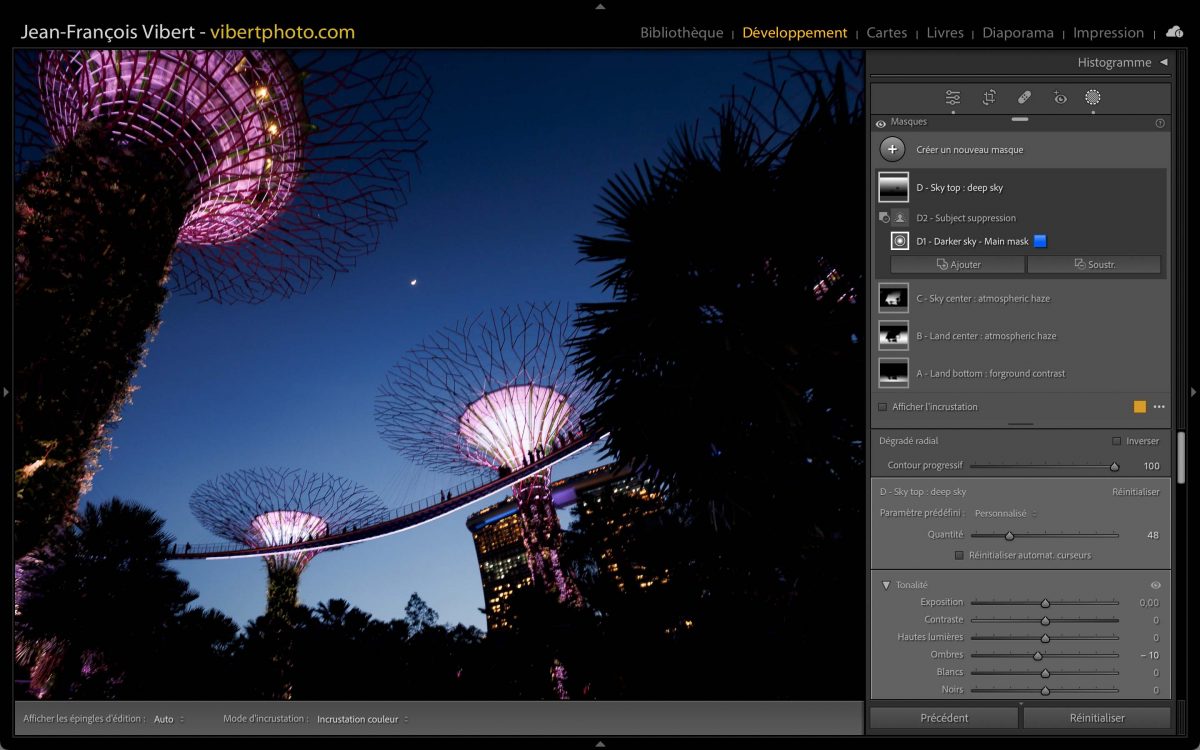Image resolution: width=1200 pixels, height=750 pixels.
Task: Select the Red eye correction tool
Action: click(1060, 97)
